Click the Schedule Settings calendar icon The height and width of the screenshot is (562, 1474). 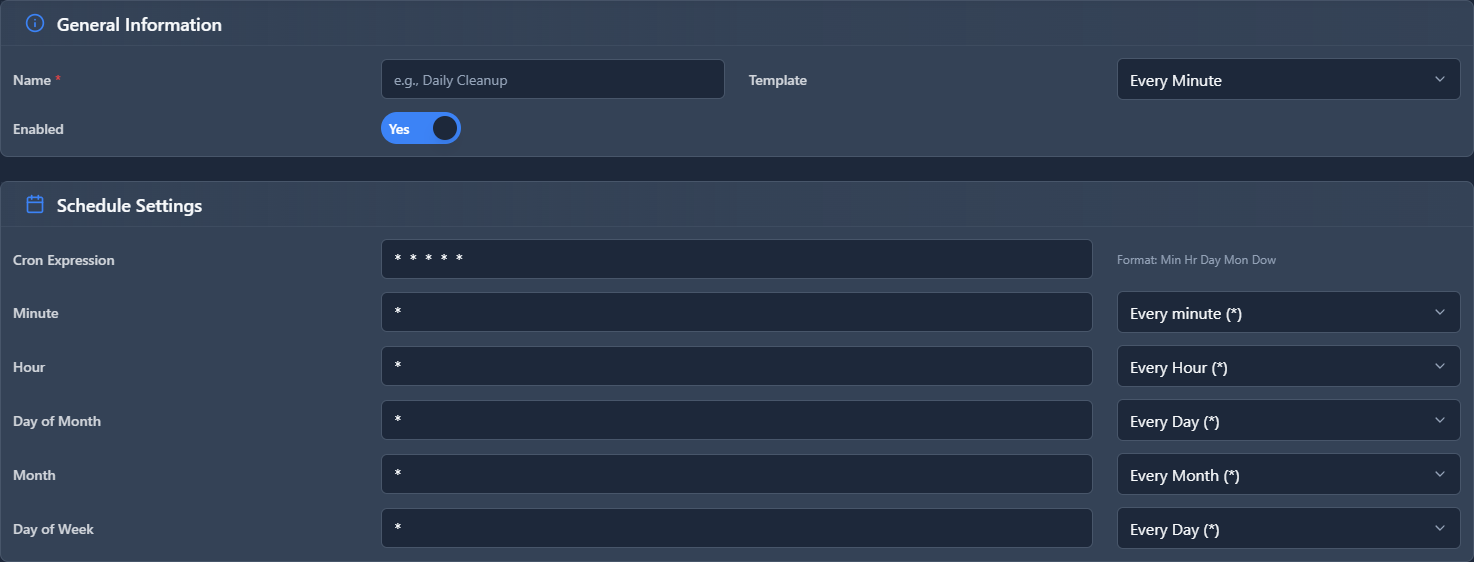(35, 205)
